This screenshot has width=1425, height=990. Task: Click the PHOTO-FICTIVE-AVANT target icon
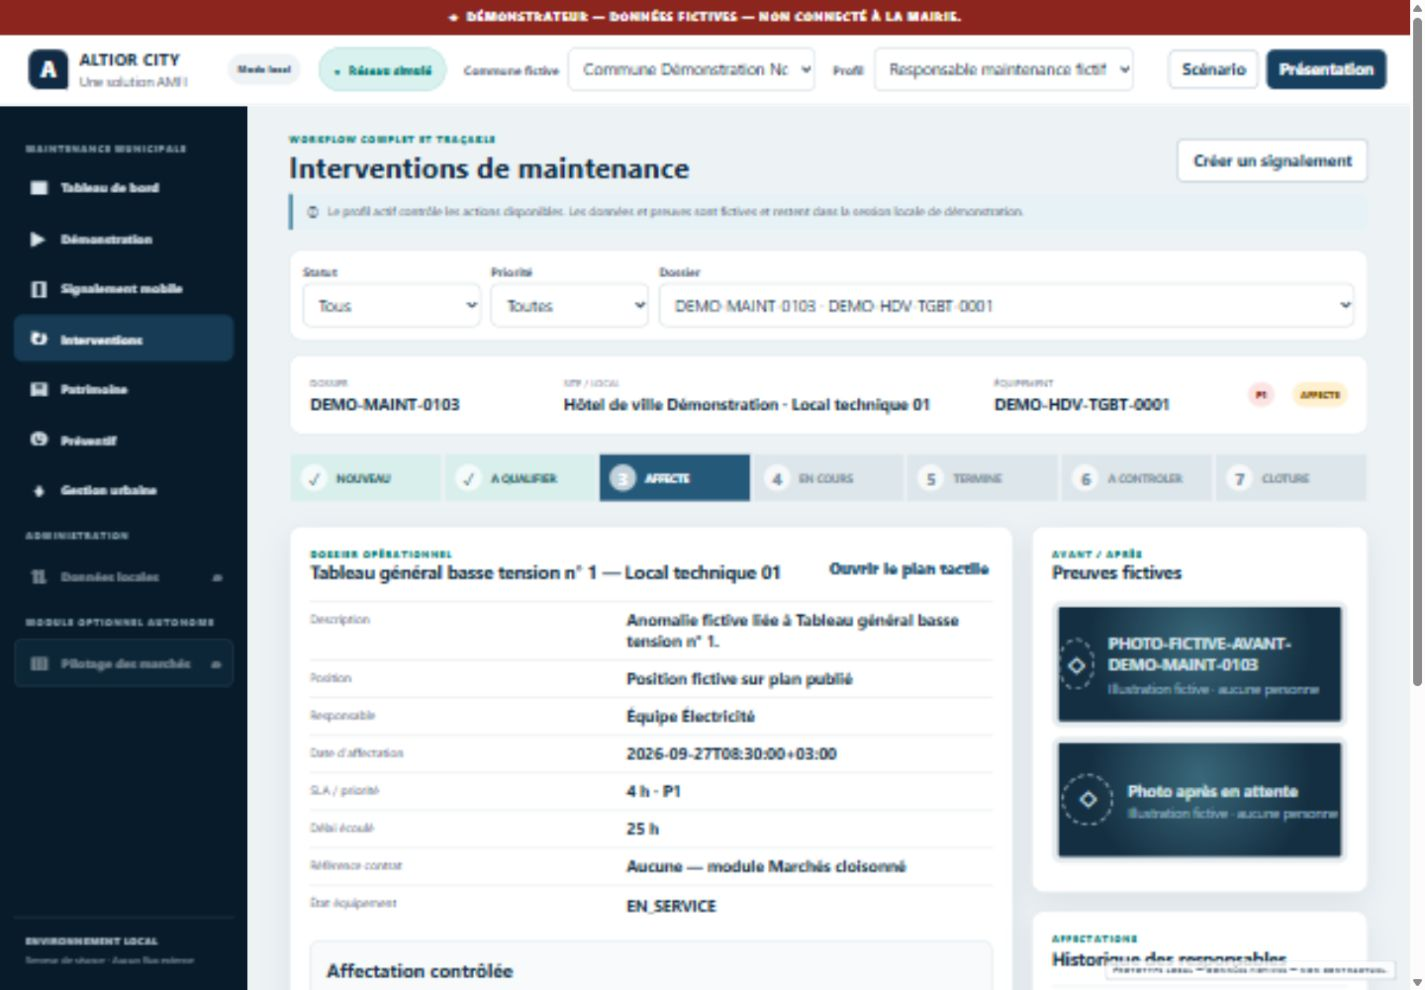pos(1077,665)
